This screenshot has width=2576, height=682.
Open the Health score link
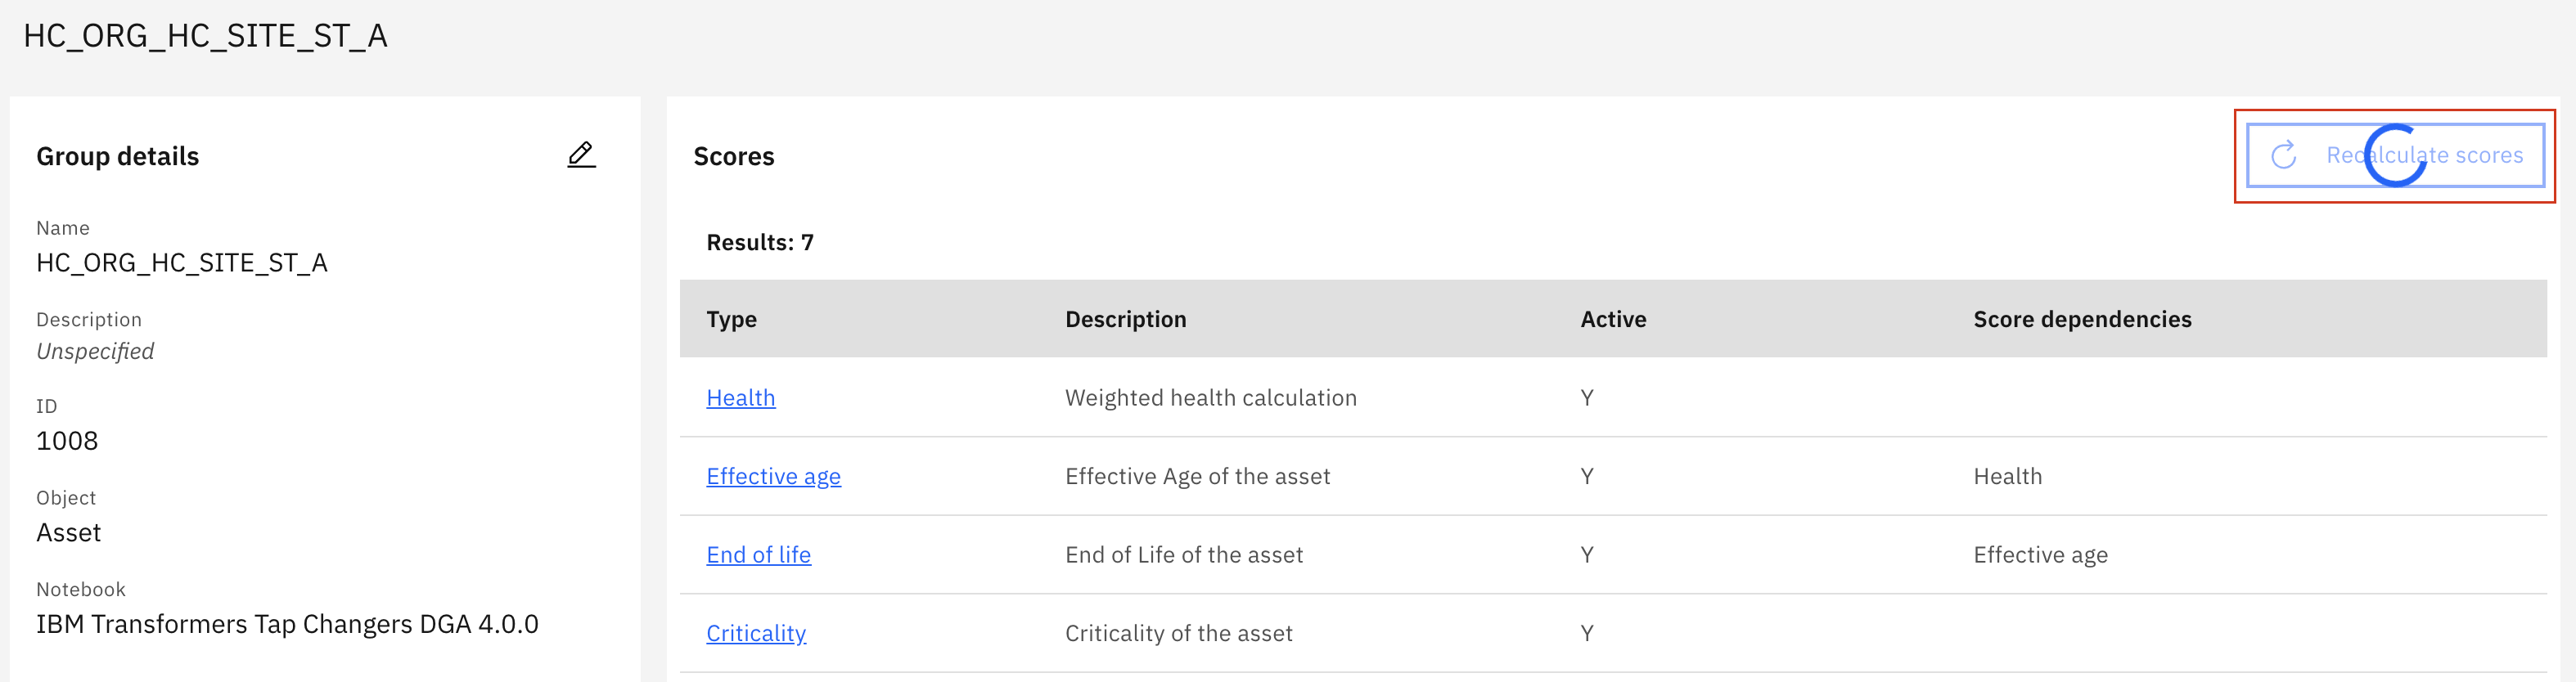740,398
